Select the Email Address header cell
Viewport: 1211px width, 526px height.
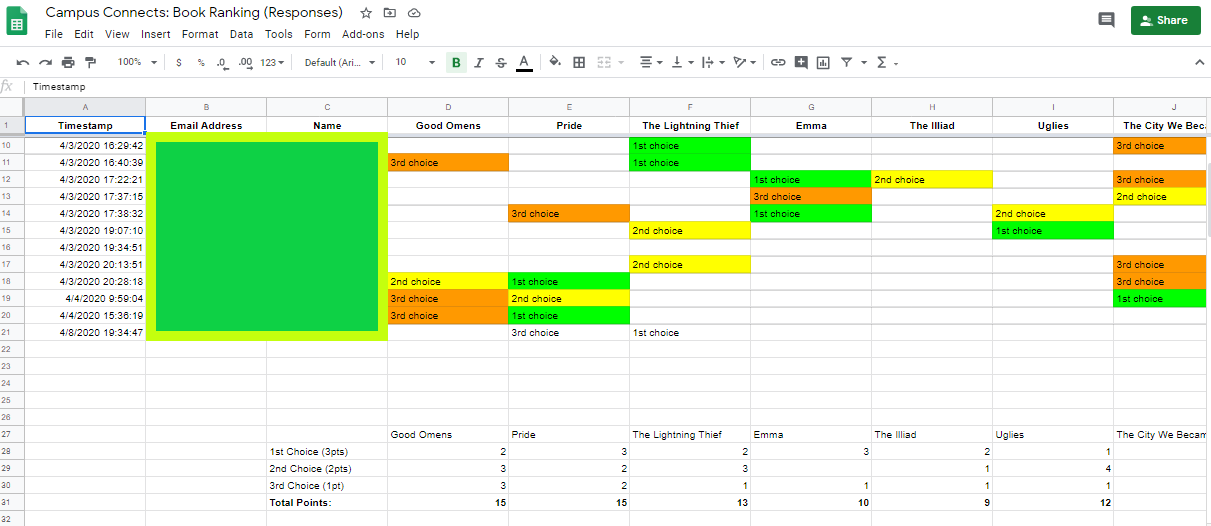click(x=206, y=126)
